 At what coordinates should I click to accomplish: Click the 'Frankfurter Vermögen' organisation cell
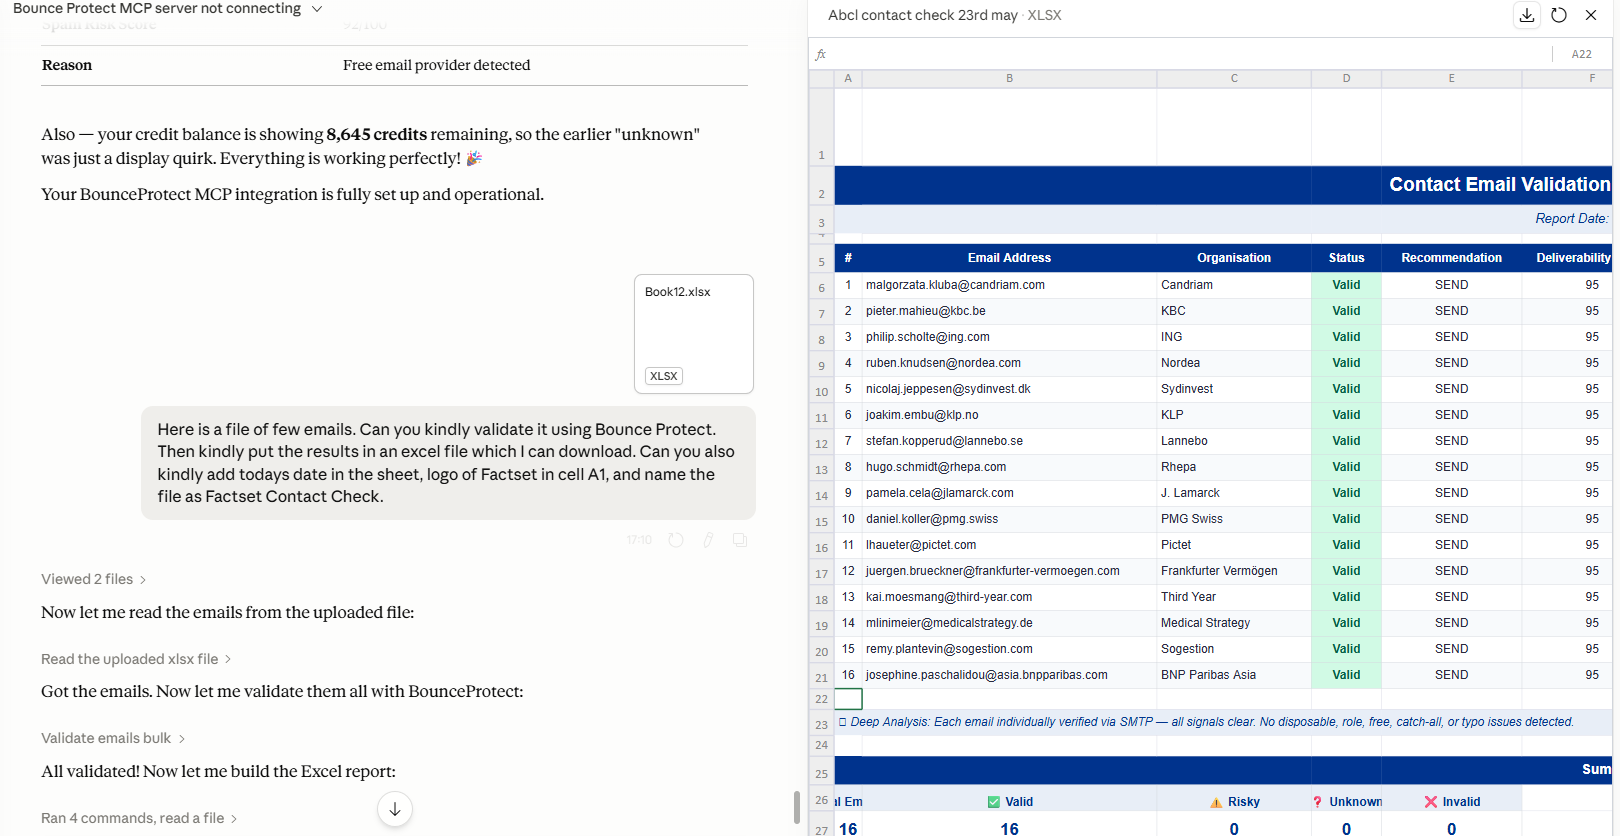click(x=1234, y=571)
